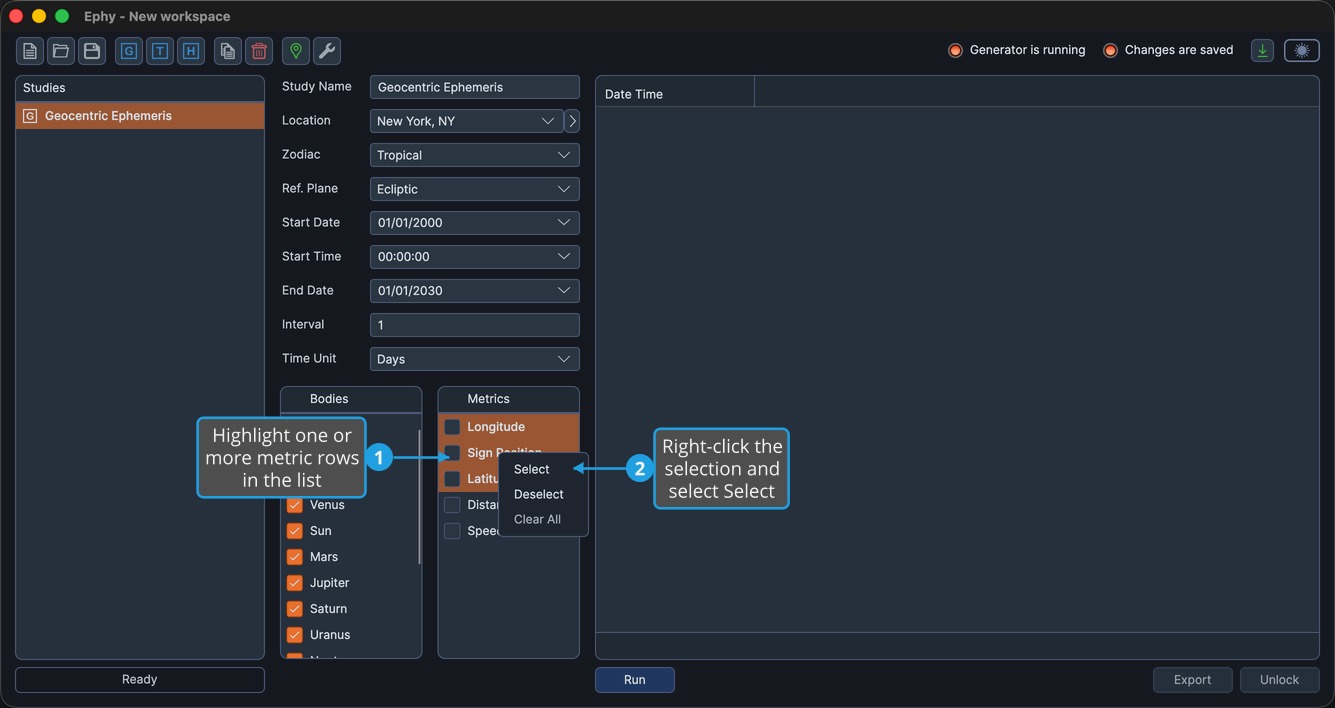This screenshot has height=708, width=1335.
Task: Click the arrow button next to Location
Action: tap(572, 121)
